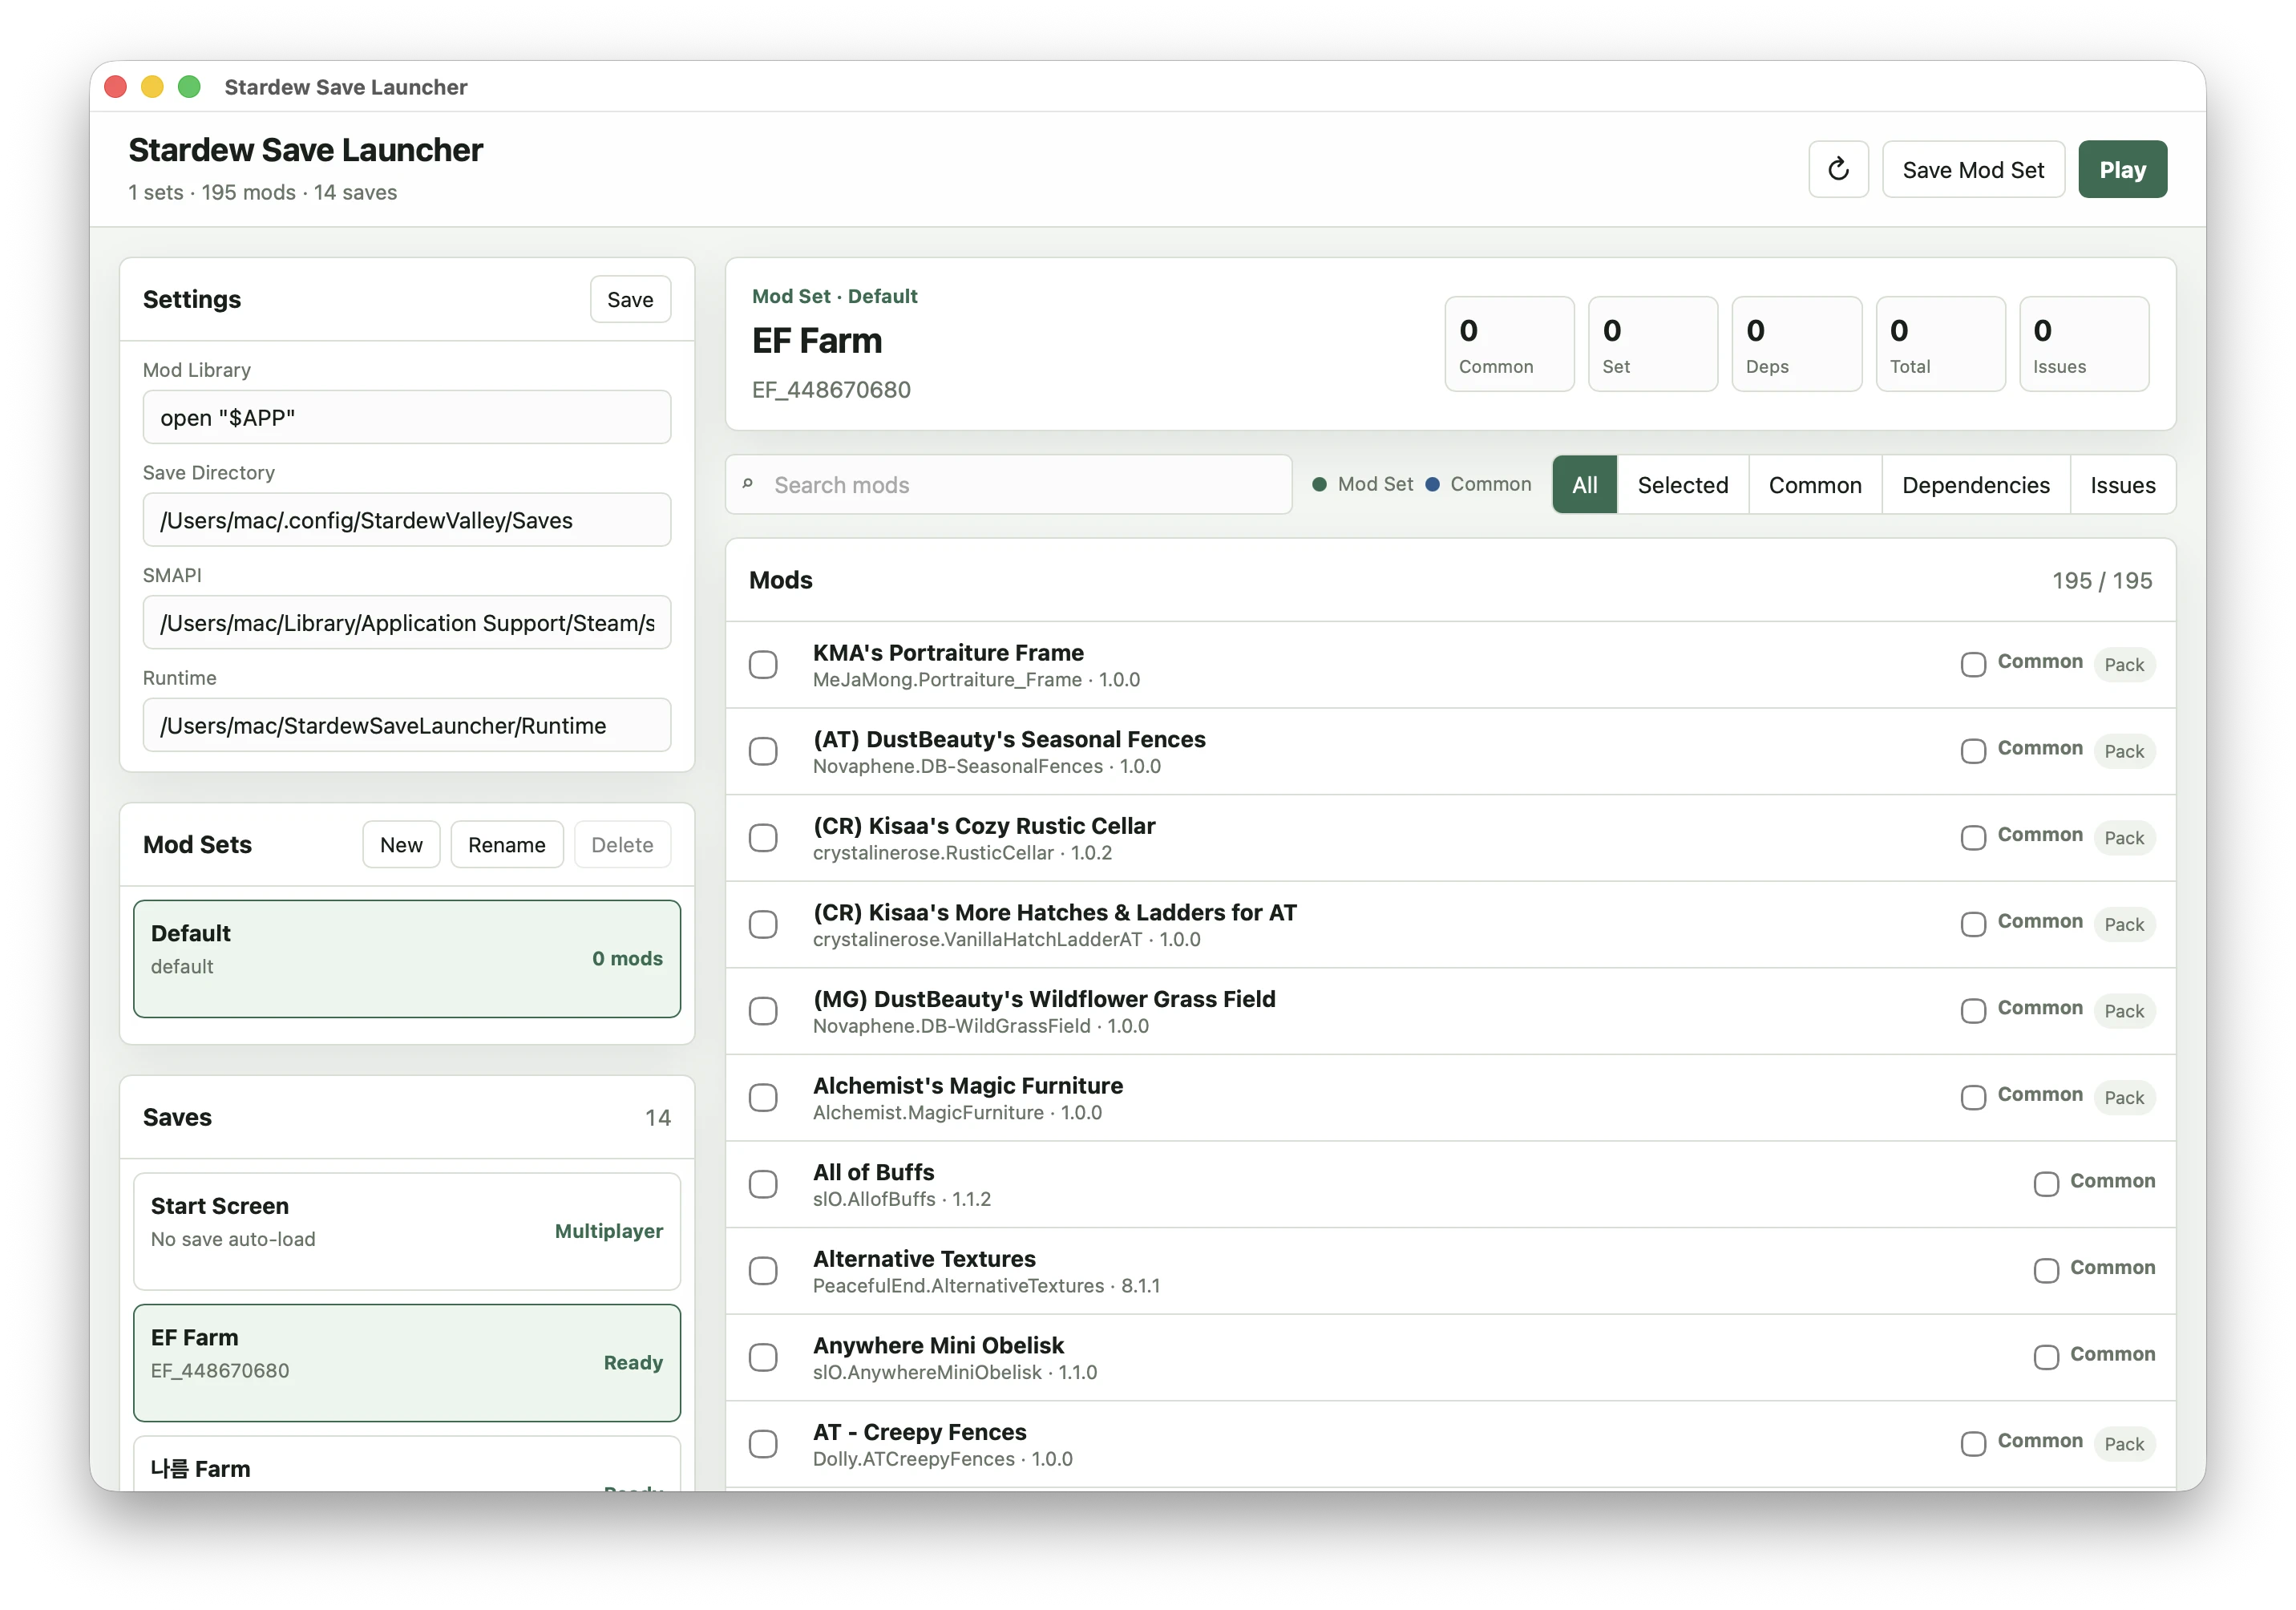
Task: Click the yellow macOS minimize button
Action: [152, 87]
